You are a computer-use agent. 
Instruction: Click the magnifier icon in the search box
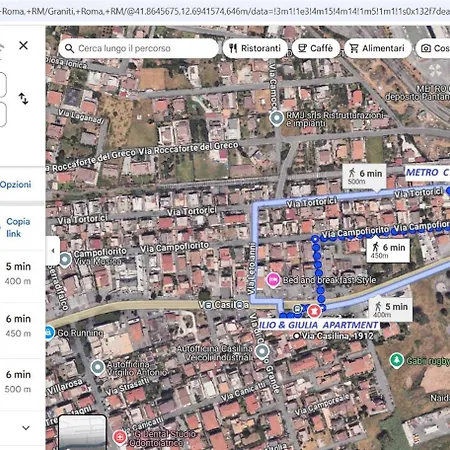[69, 48]
